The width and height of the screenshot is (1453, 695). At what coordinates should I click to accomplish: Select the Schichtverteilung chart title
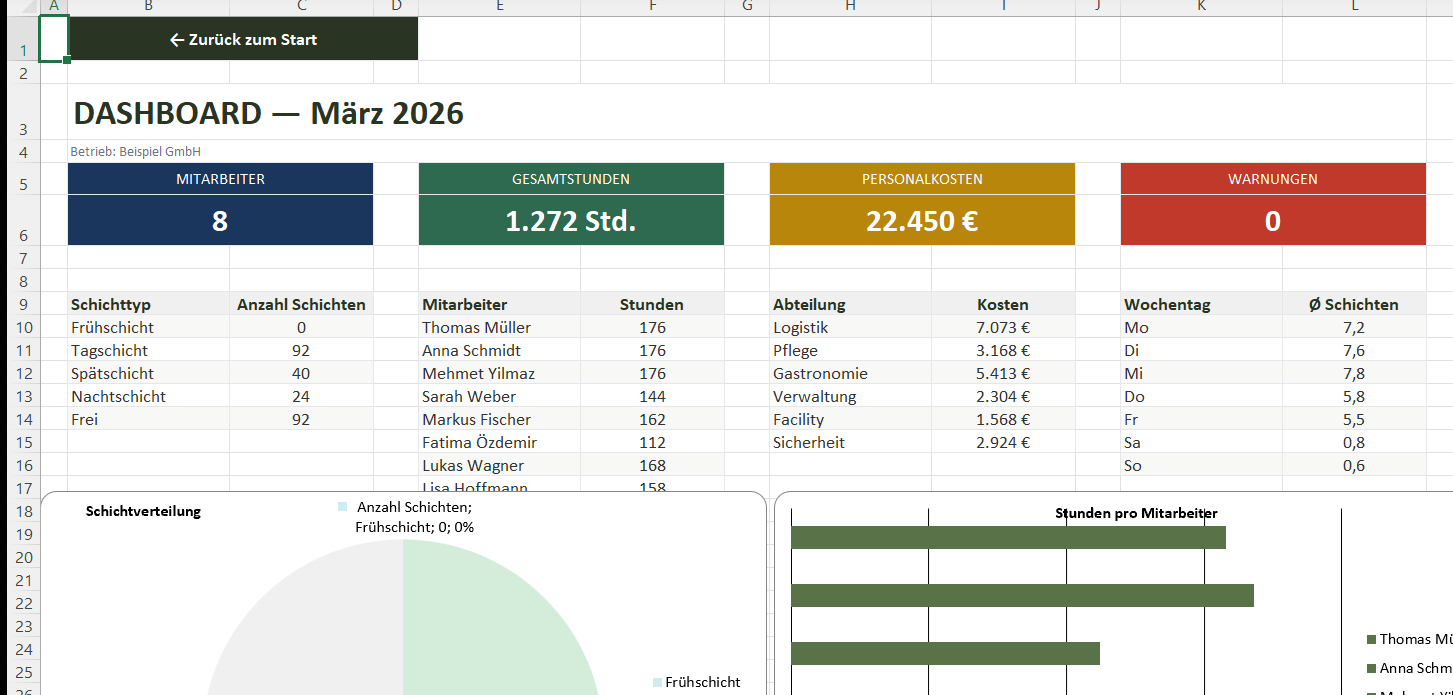pyautogui.click(x=143, y=511)
